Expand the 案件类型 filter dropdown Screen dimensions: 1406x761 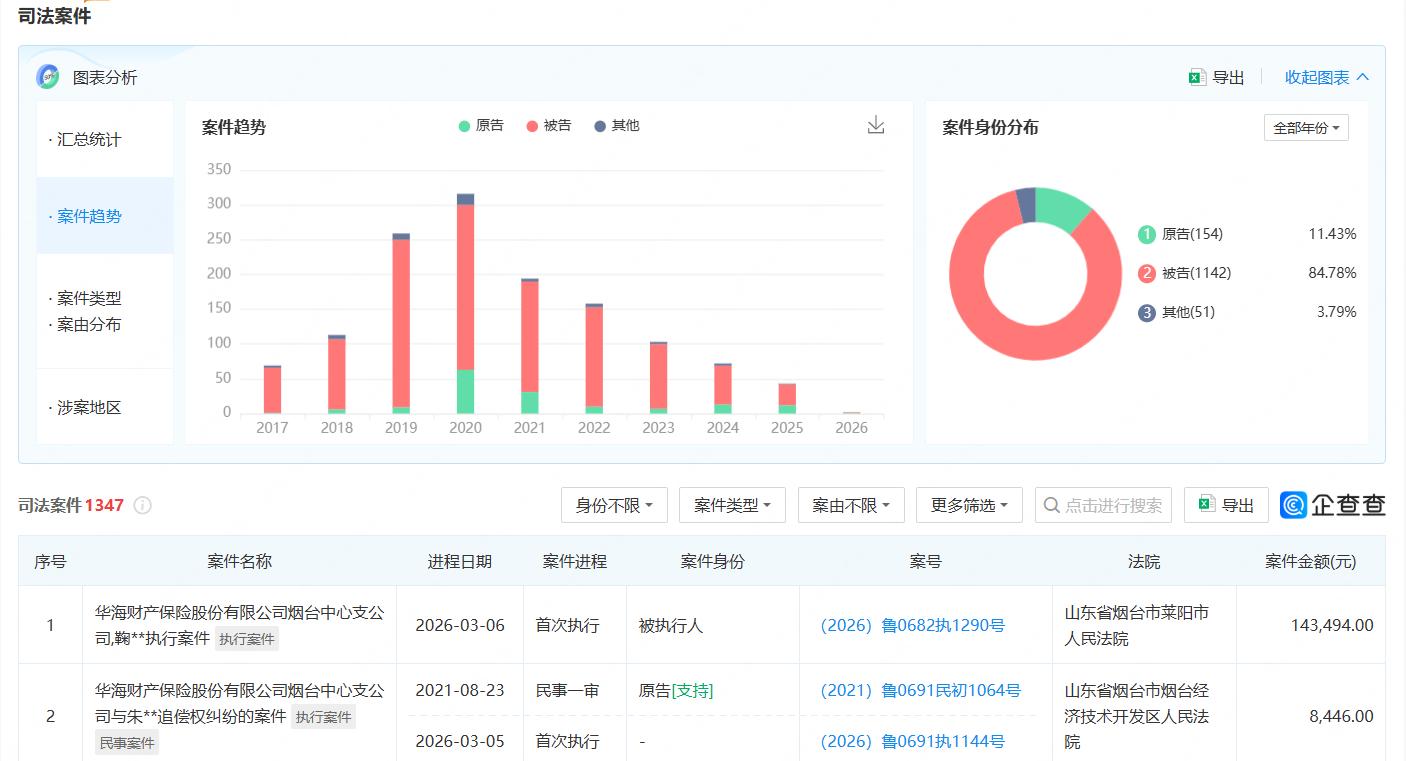[x=732, y=506]
